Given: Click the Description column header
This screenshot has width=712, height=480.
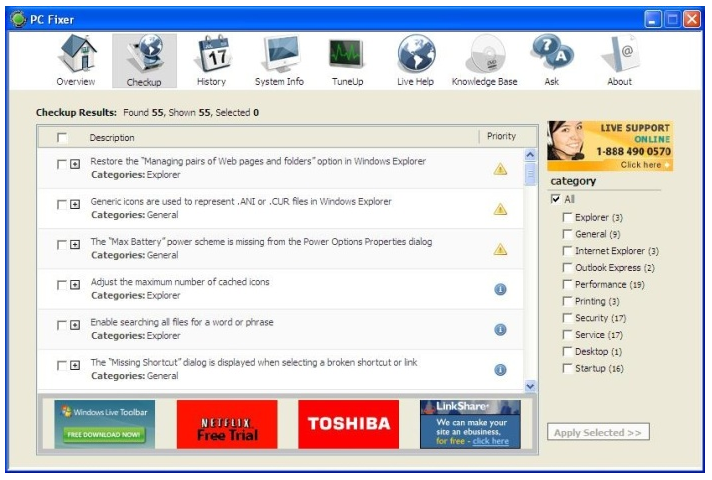Looking at the screenshot, I should point(112,138).
